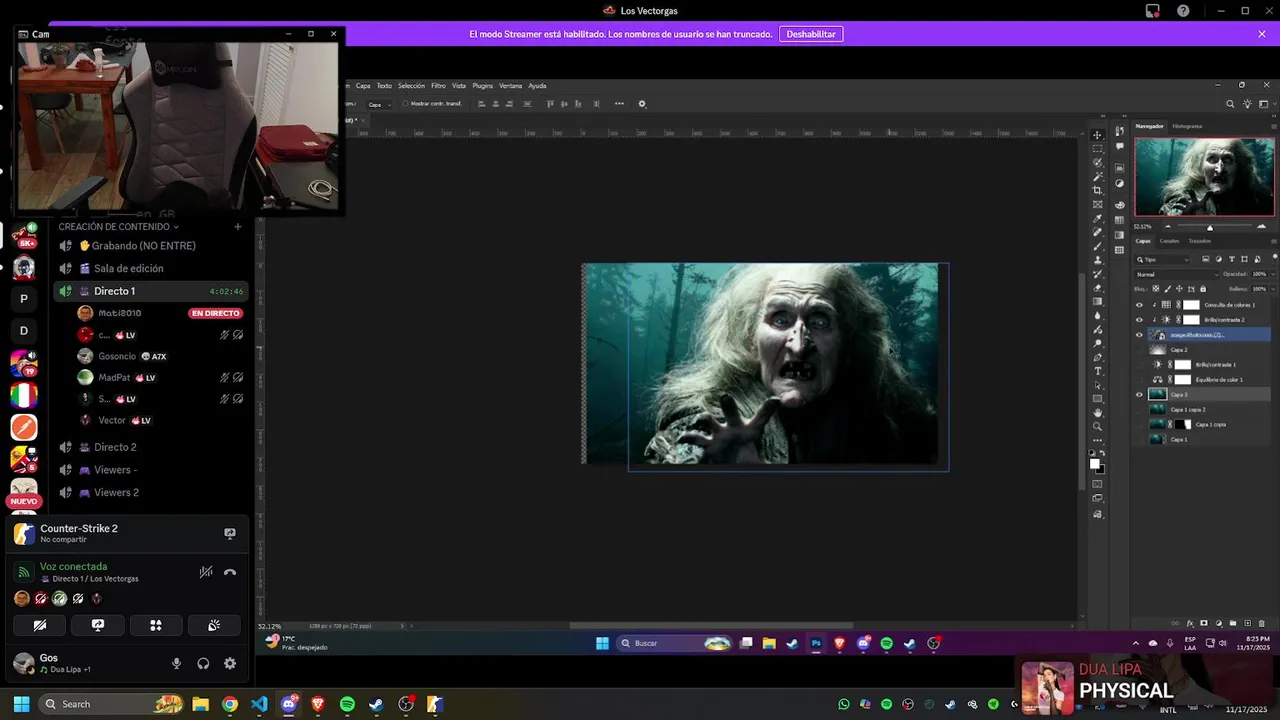The image size is (1280, 720).
Task: Open the Photoshop Capa menu
Action: [363, 86]
